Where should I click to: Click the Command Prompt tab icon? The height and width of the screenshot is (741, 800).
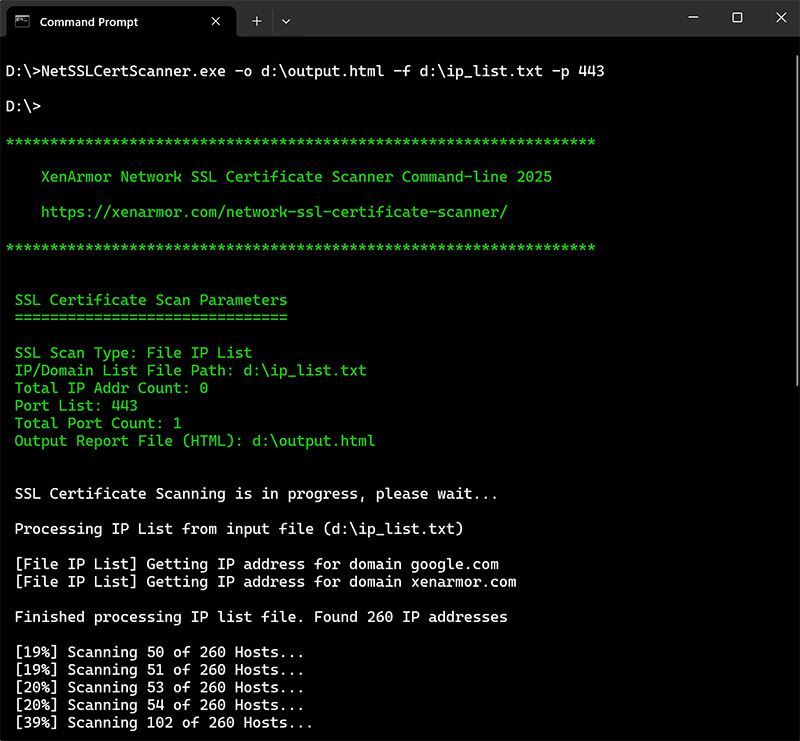point(22,21)
